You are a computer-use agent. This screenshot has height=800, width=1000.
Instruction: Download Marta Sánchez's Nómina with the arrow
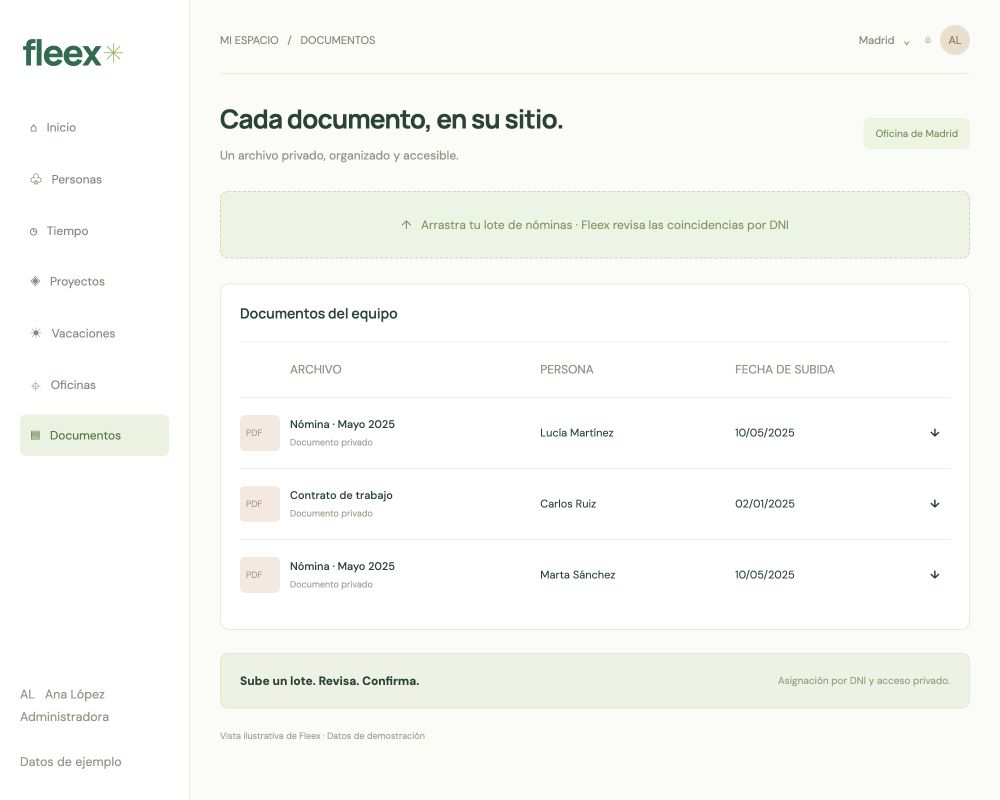coord(934,575)
